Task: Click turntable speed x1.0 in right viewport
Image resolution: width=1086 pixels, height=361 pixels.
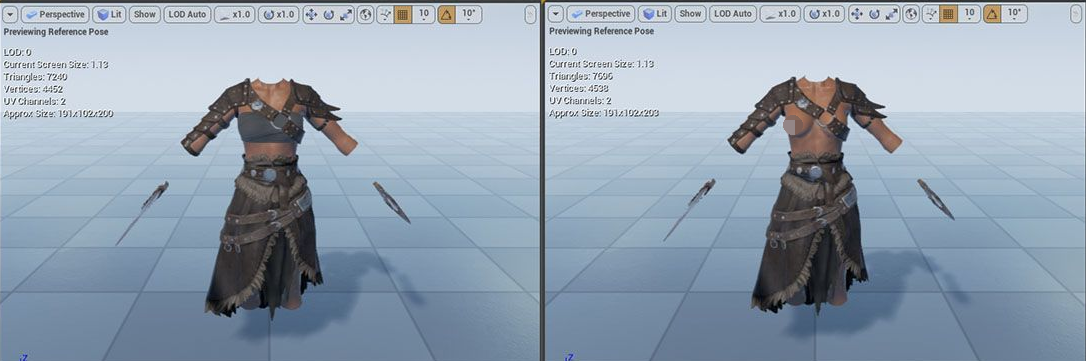Action: click(824, 14)
